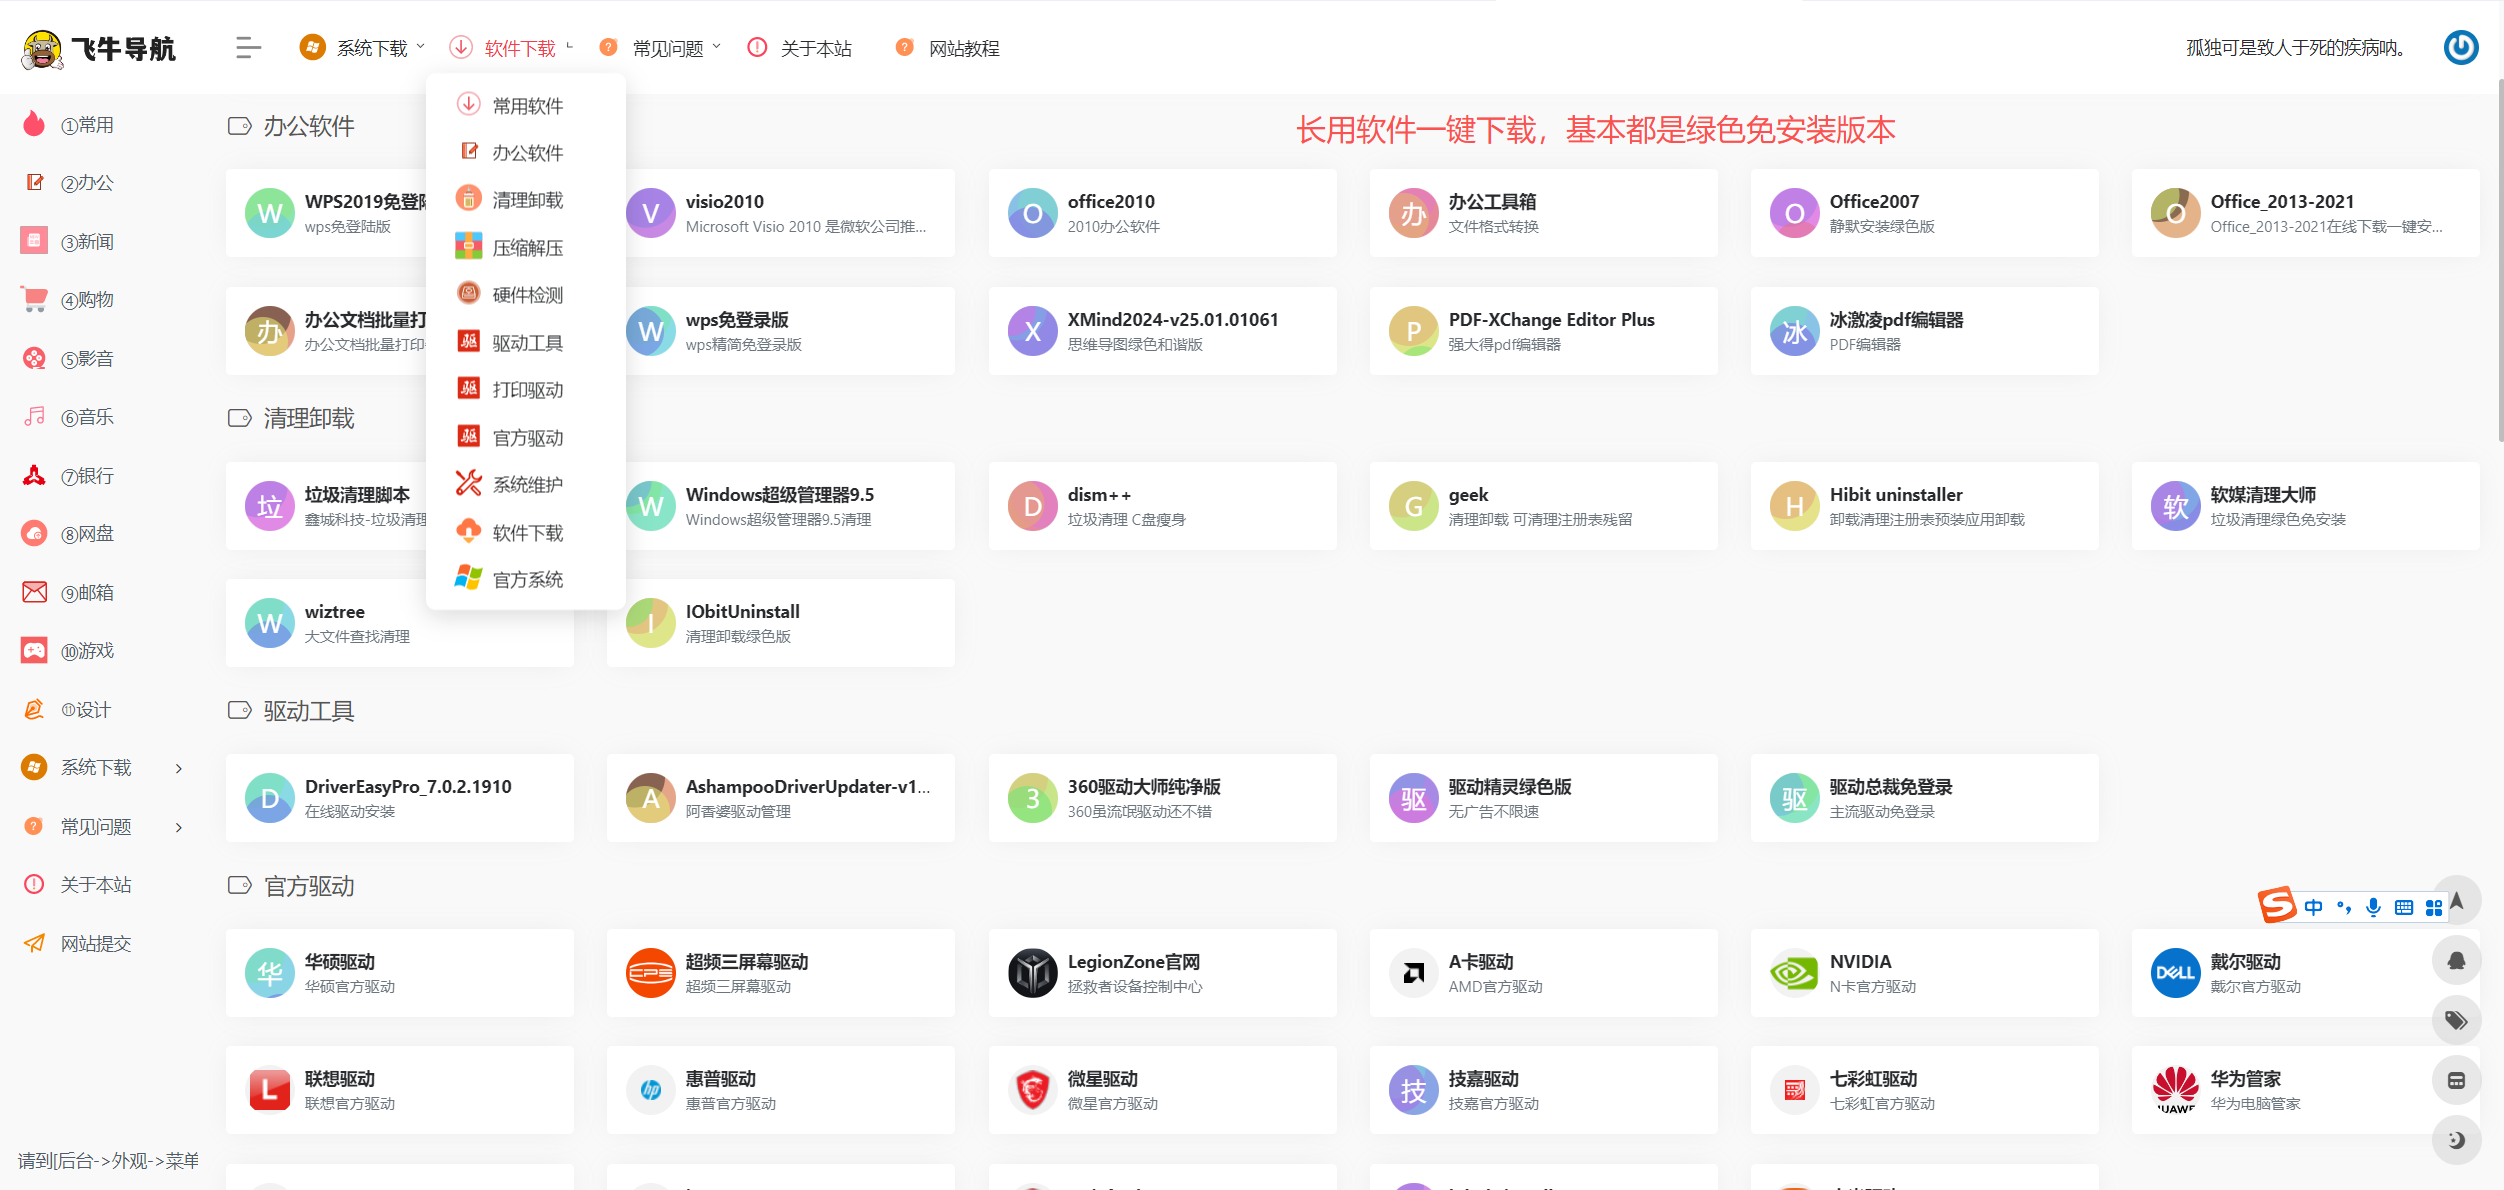Screen dimensions: 2504x1190
Task: Click the hamburger sidebar toggle icon
Action: point(248,48)
